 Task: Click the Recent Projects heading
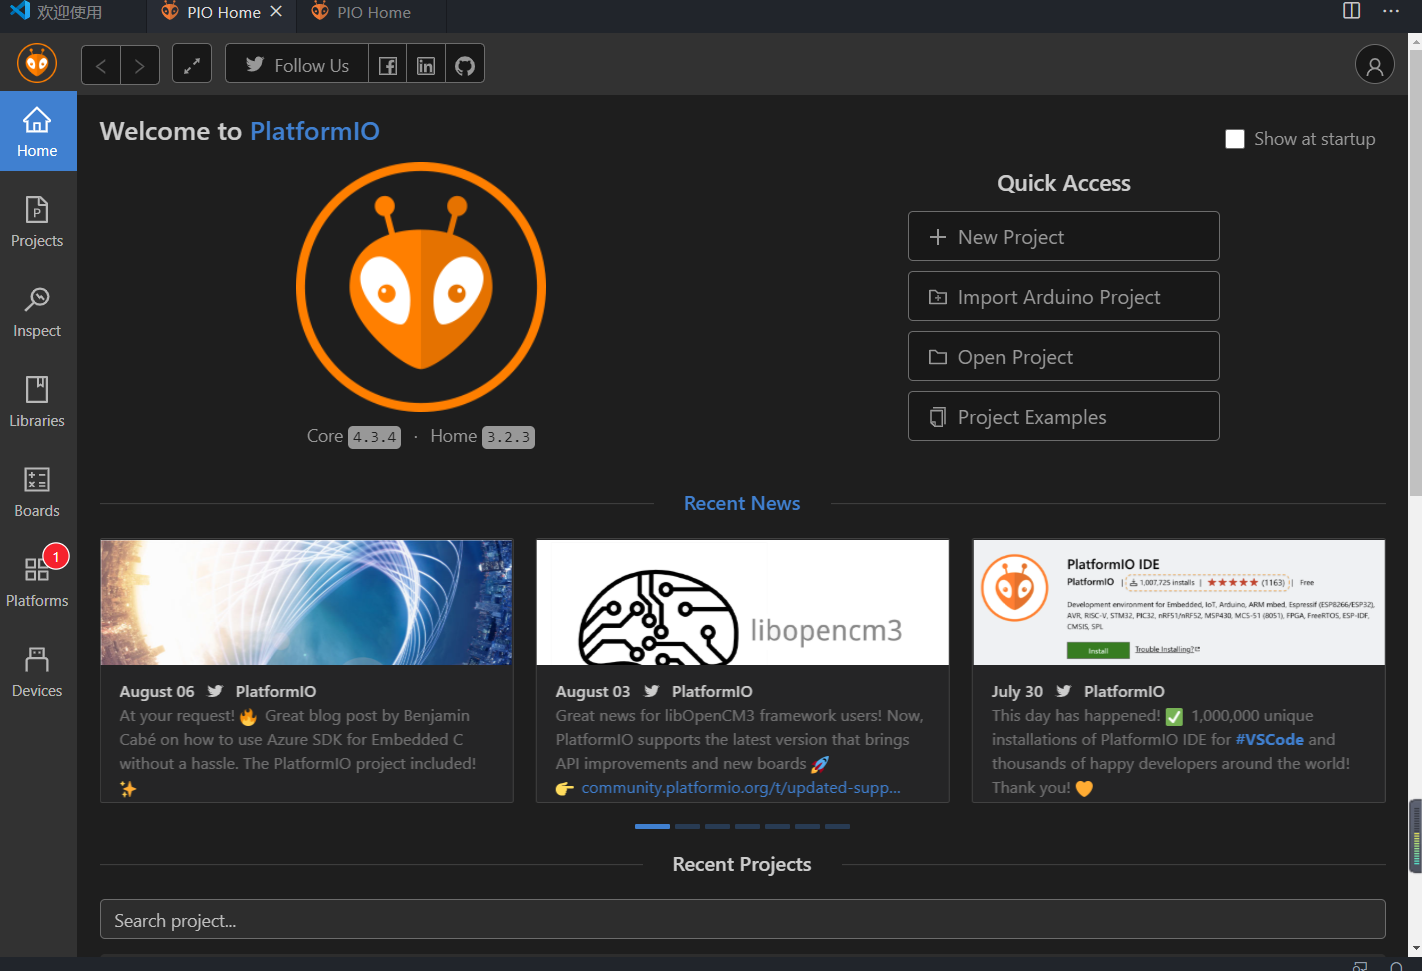742,864
